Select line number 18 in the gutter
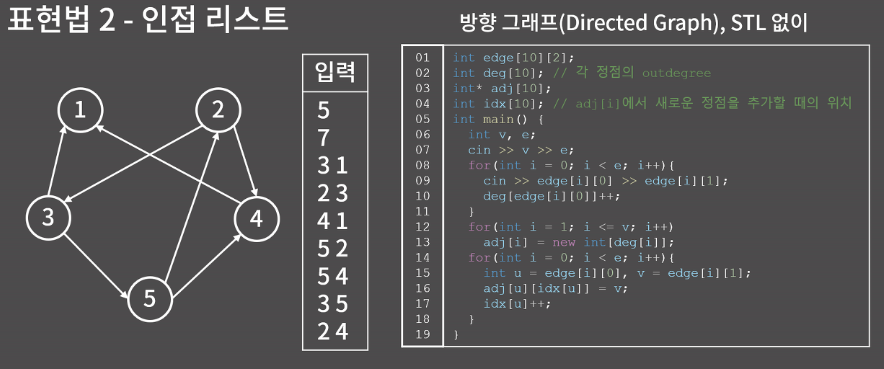Image resolution: width=884 pixels, height=369 pixels. click(x=422, y=319)
